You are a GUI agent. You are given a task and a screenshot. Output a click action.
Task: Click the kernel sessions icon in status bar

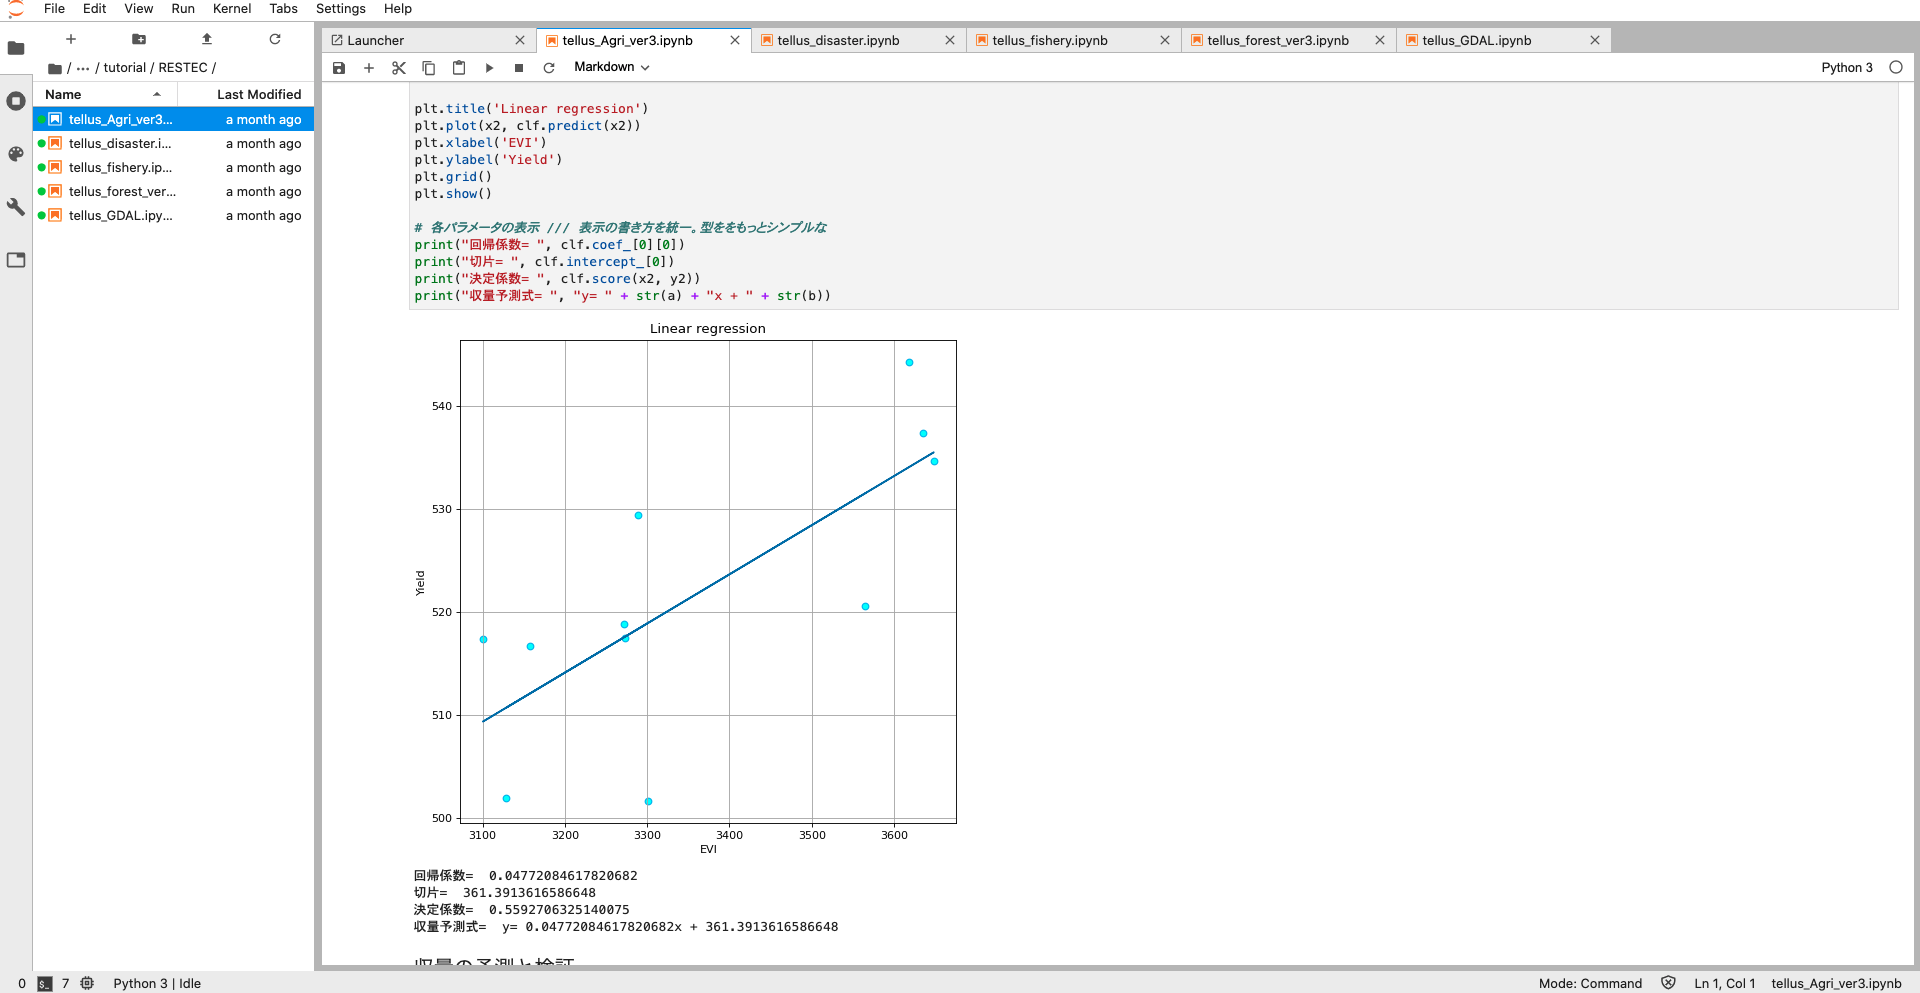[x=87, y=983]
